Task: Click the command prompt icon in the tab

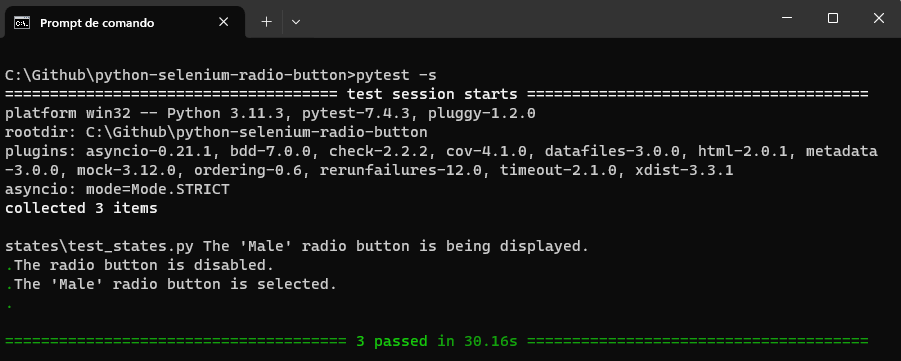Action: pyautogui.click(x=22, y=23)
